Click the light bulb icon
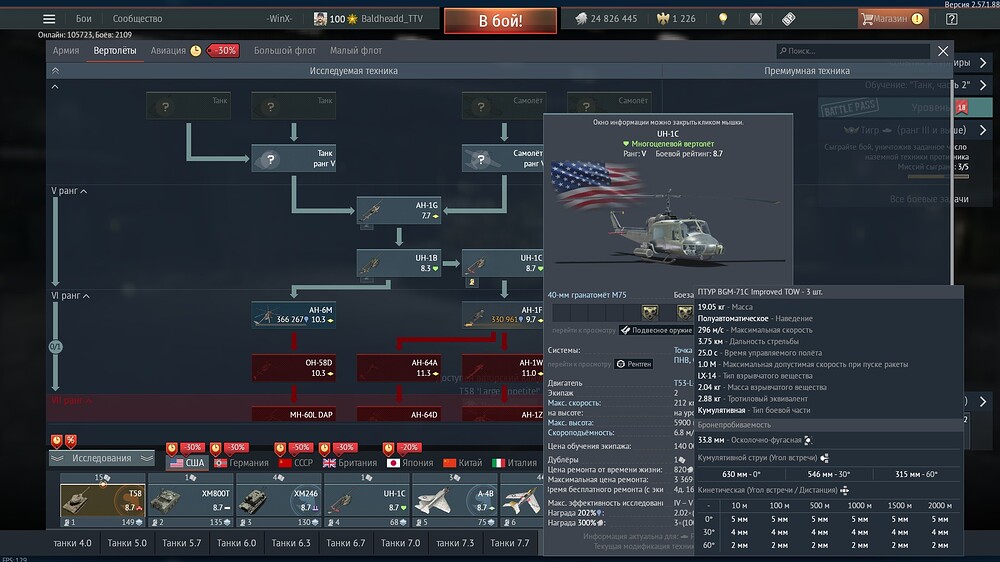Viewport: 1000px width, 562px height. point(723,18)
